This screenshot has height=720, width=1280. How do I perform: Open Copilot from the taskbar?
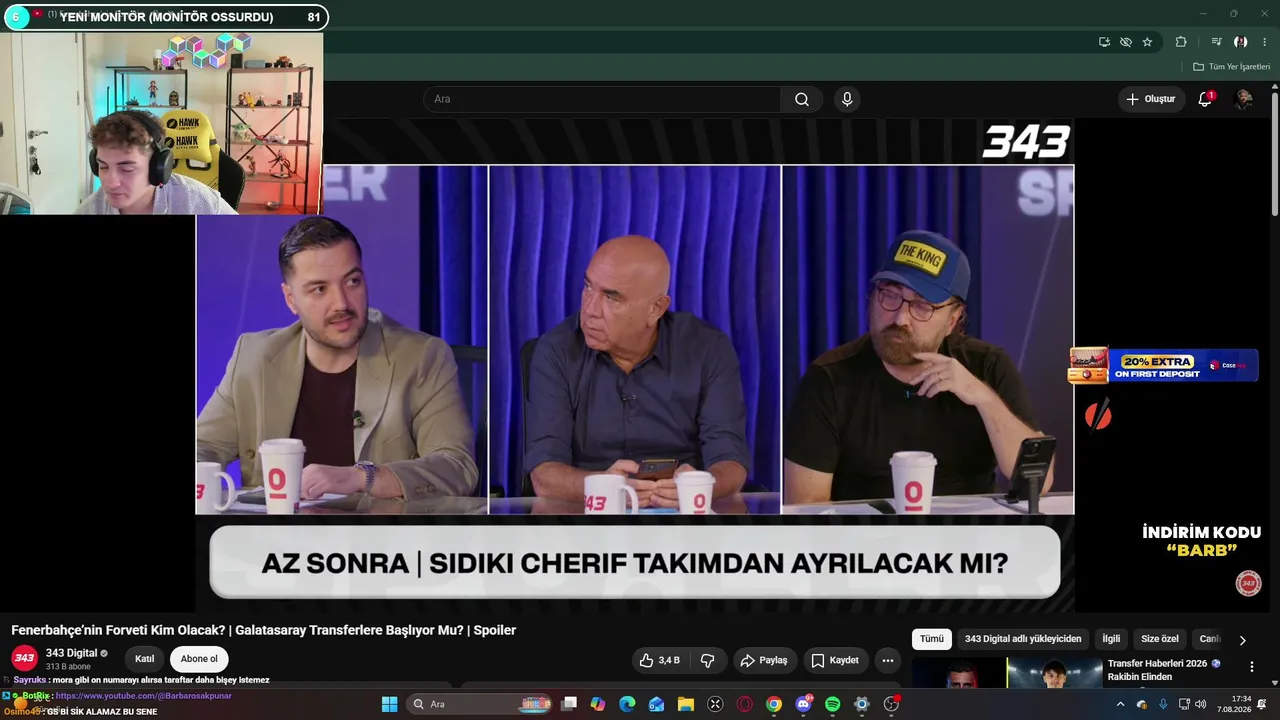pyautogui.click(x=598, y=704)
